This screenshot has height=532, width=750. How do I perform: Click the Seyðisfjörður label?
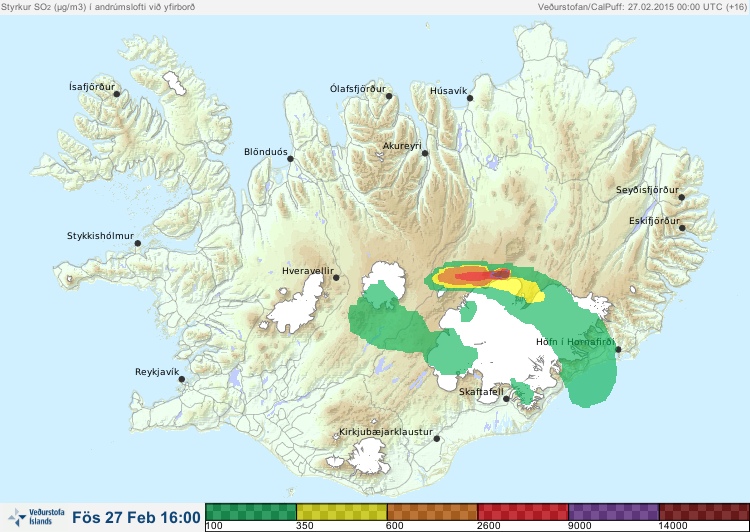pyautogui.click(x=647, y=190)
